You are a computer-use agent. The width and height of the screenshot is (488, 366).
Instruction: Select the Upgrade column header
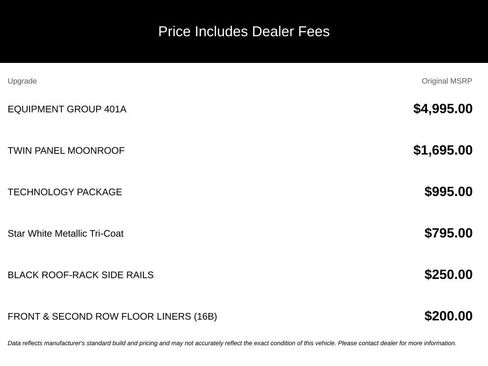[x=22, y=81]
